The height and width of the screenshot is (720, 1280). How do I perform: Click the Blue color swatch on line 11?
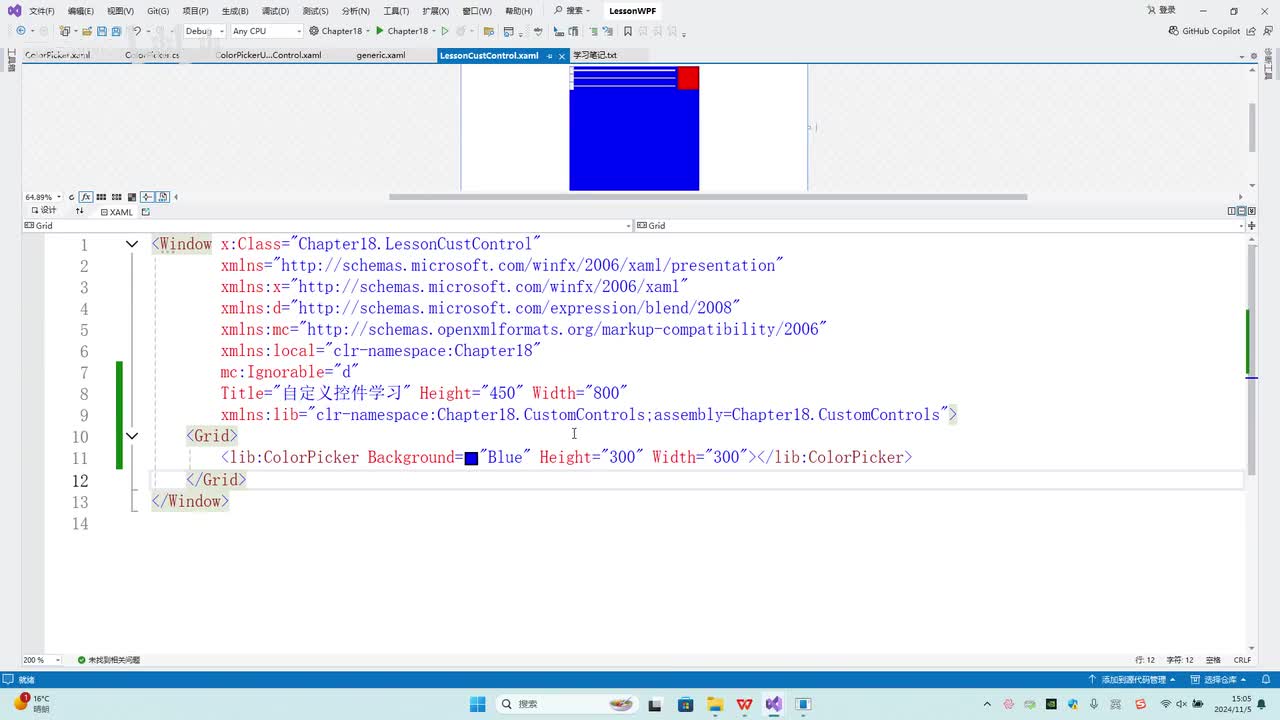(471, 458)
